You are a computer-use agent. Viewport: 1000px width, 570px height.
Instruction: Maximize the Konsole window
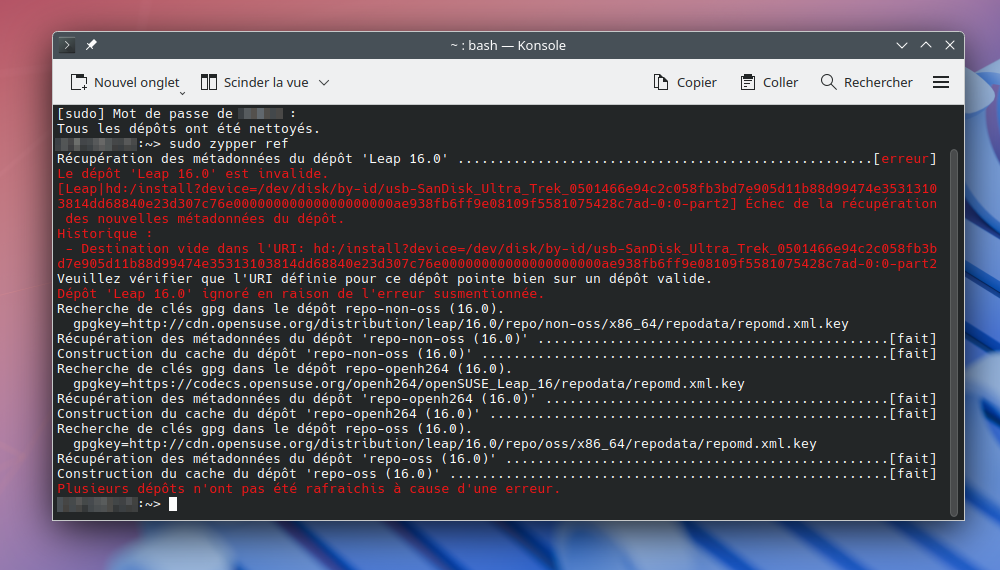tap(925, 45)
